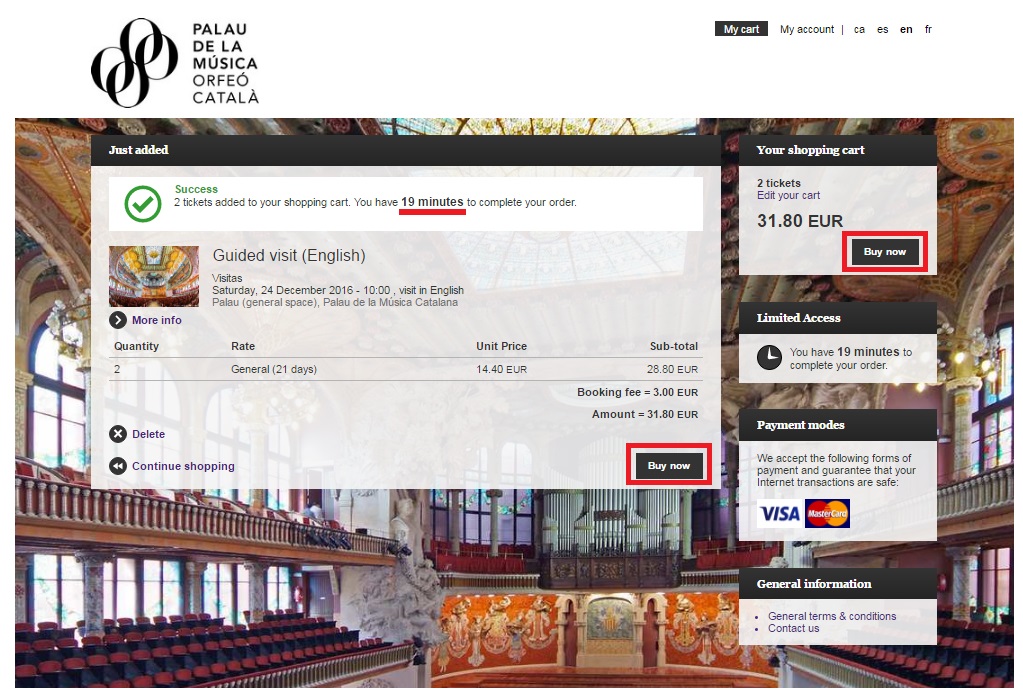Switch language to Spanish (es)
The height and width of the screenshot is (700, 1023).
point(883,29)
